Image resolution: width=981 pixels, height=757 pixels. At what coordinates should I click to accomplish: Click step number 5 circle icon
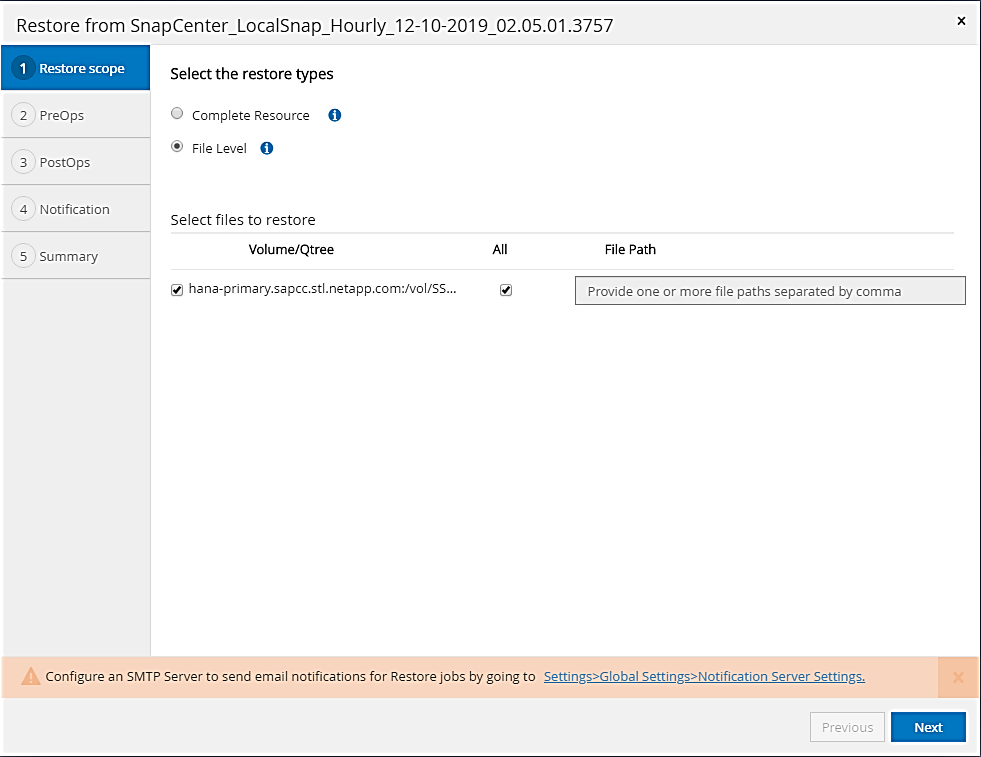(23, 256)
